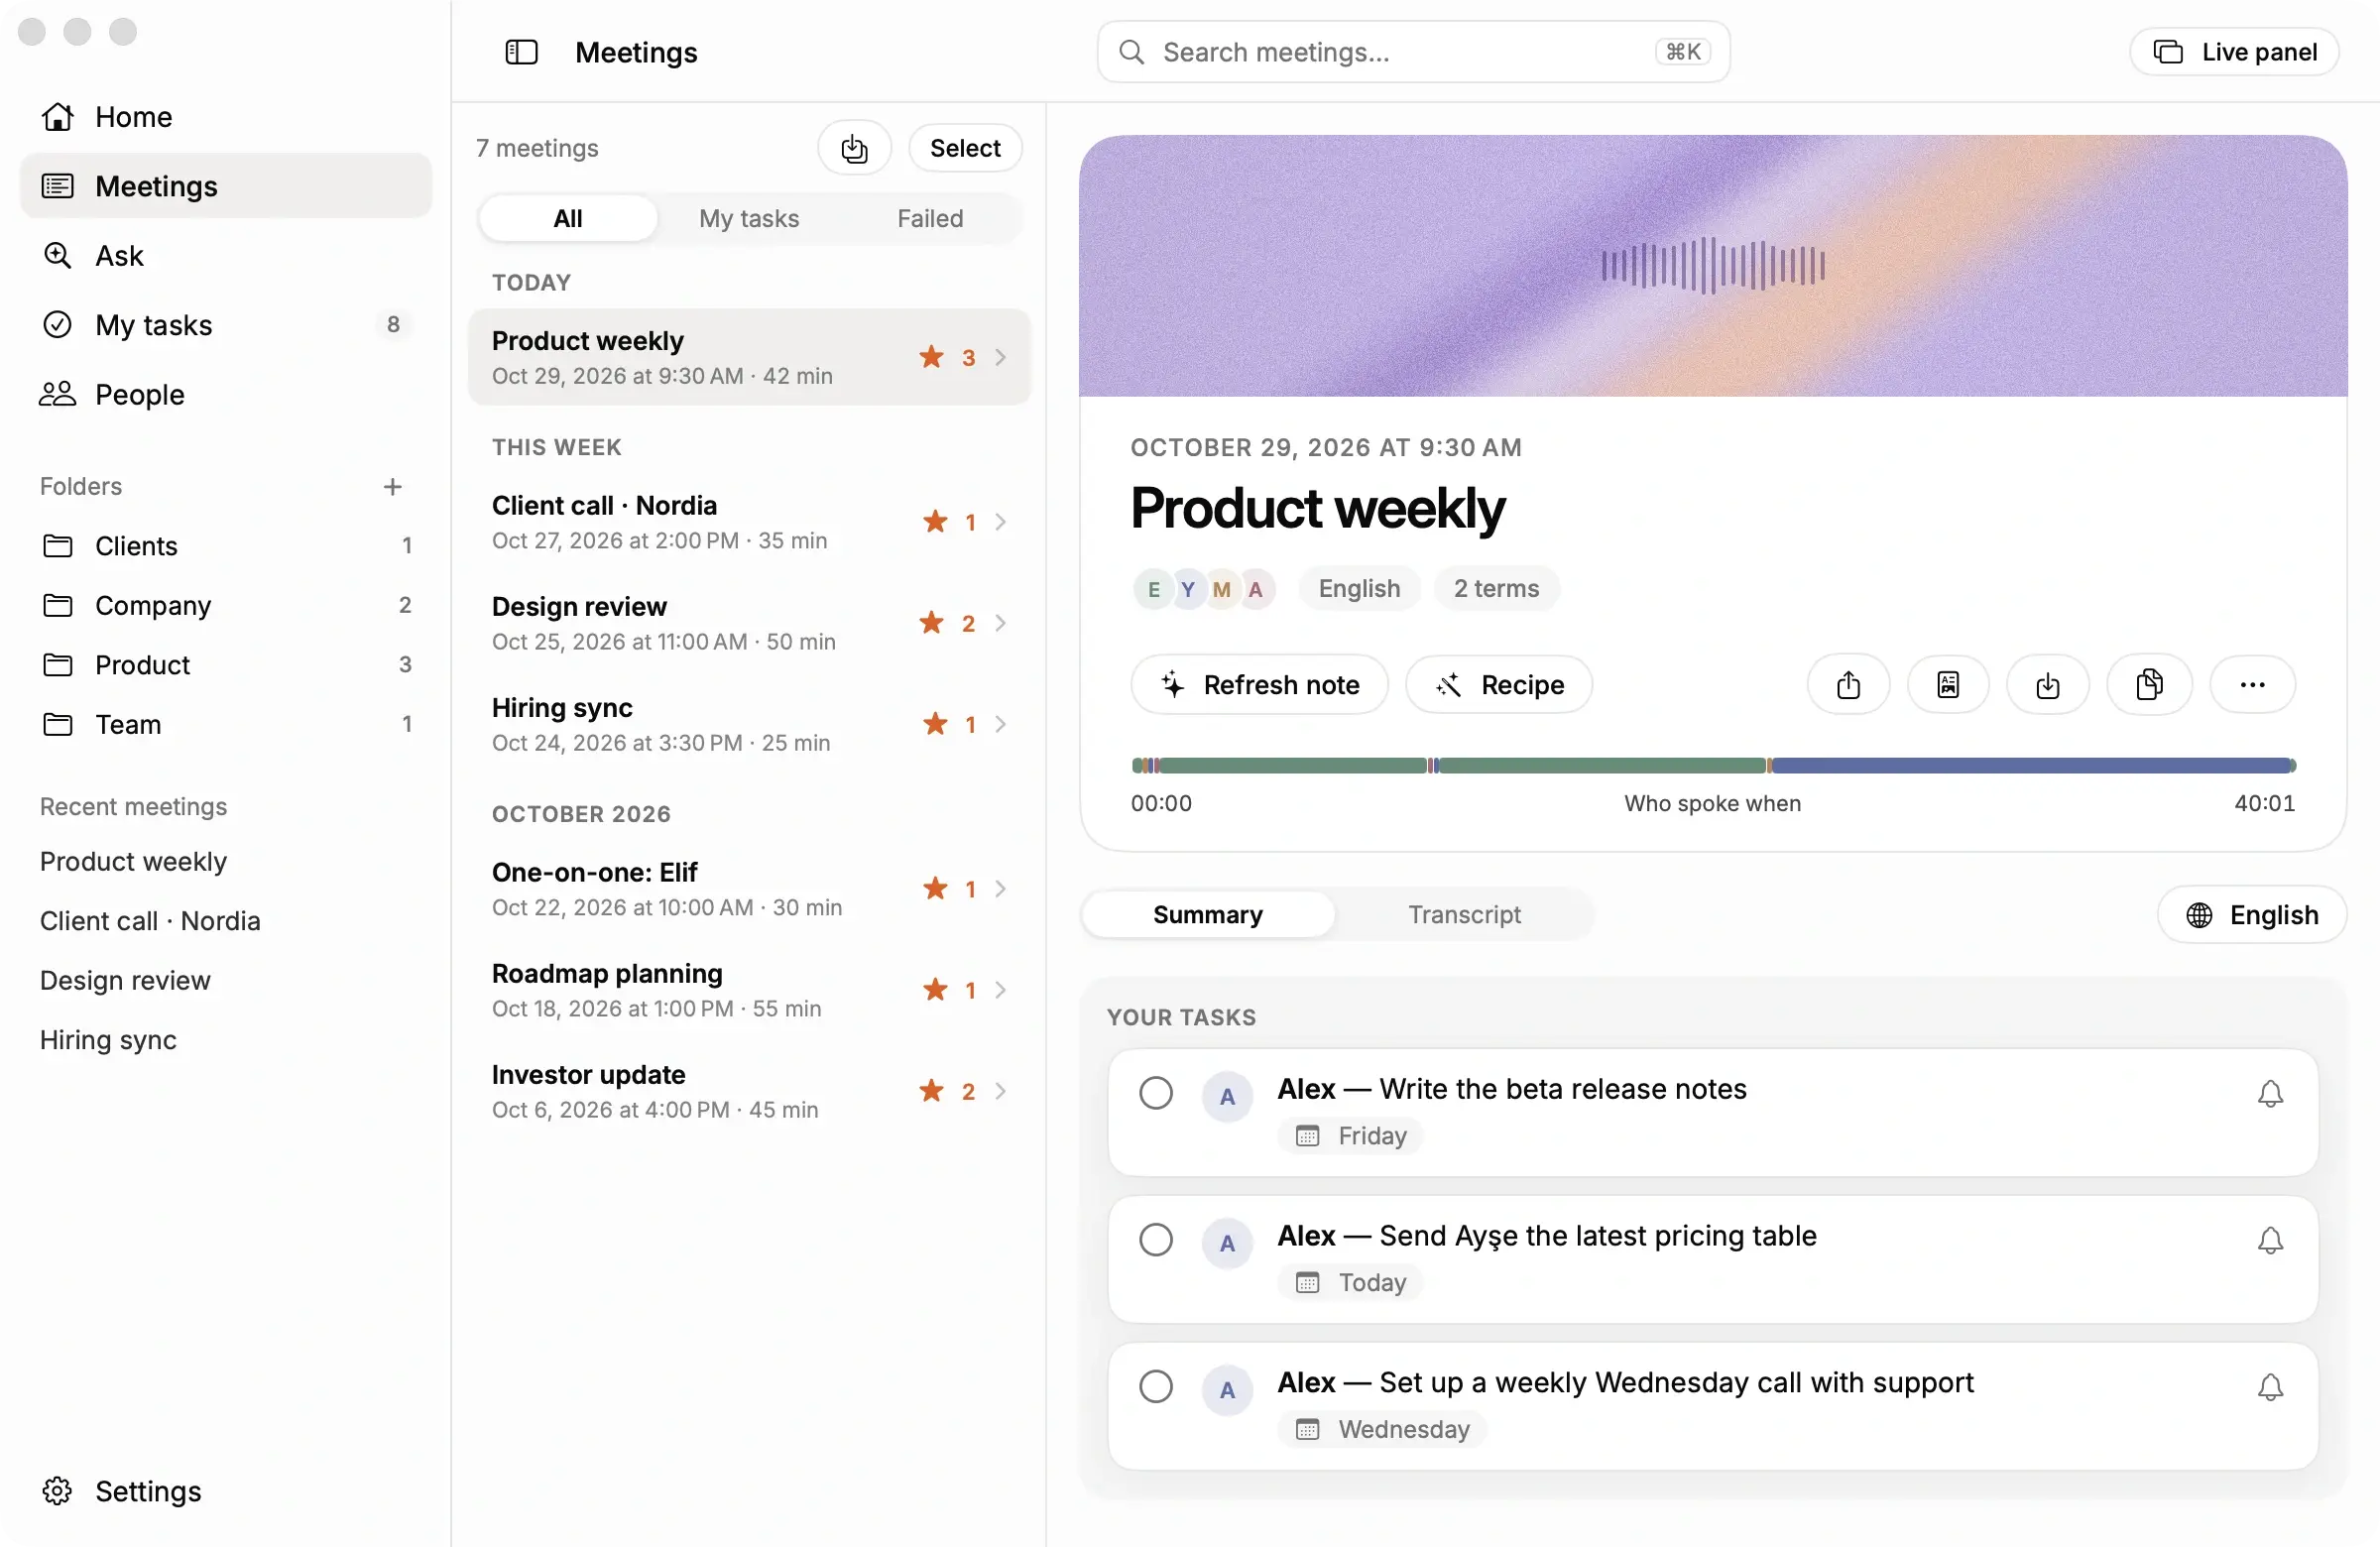The image size is (2380, 1547).
Task: Click the copy note icon button
Action: (2149, 684)
